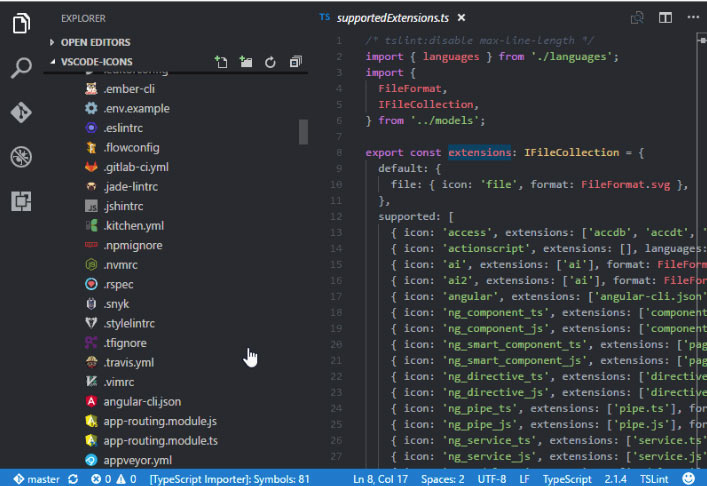This screenshot has width=707, height=486.
Task: Collapse all folders in explorer
Action: click(295, 62)
